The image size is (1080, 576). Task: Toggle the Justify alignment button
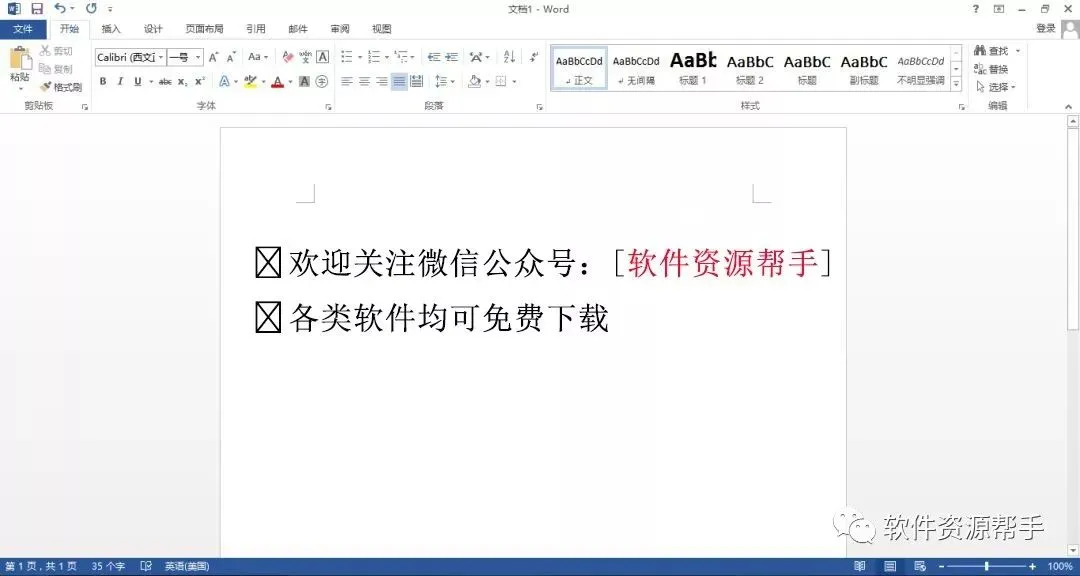pos(399,82)
